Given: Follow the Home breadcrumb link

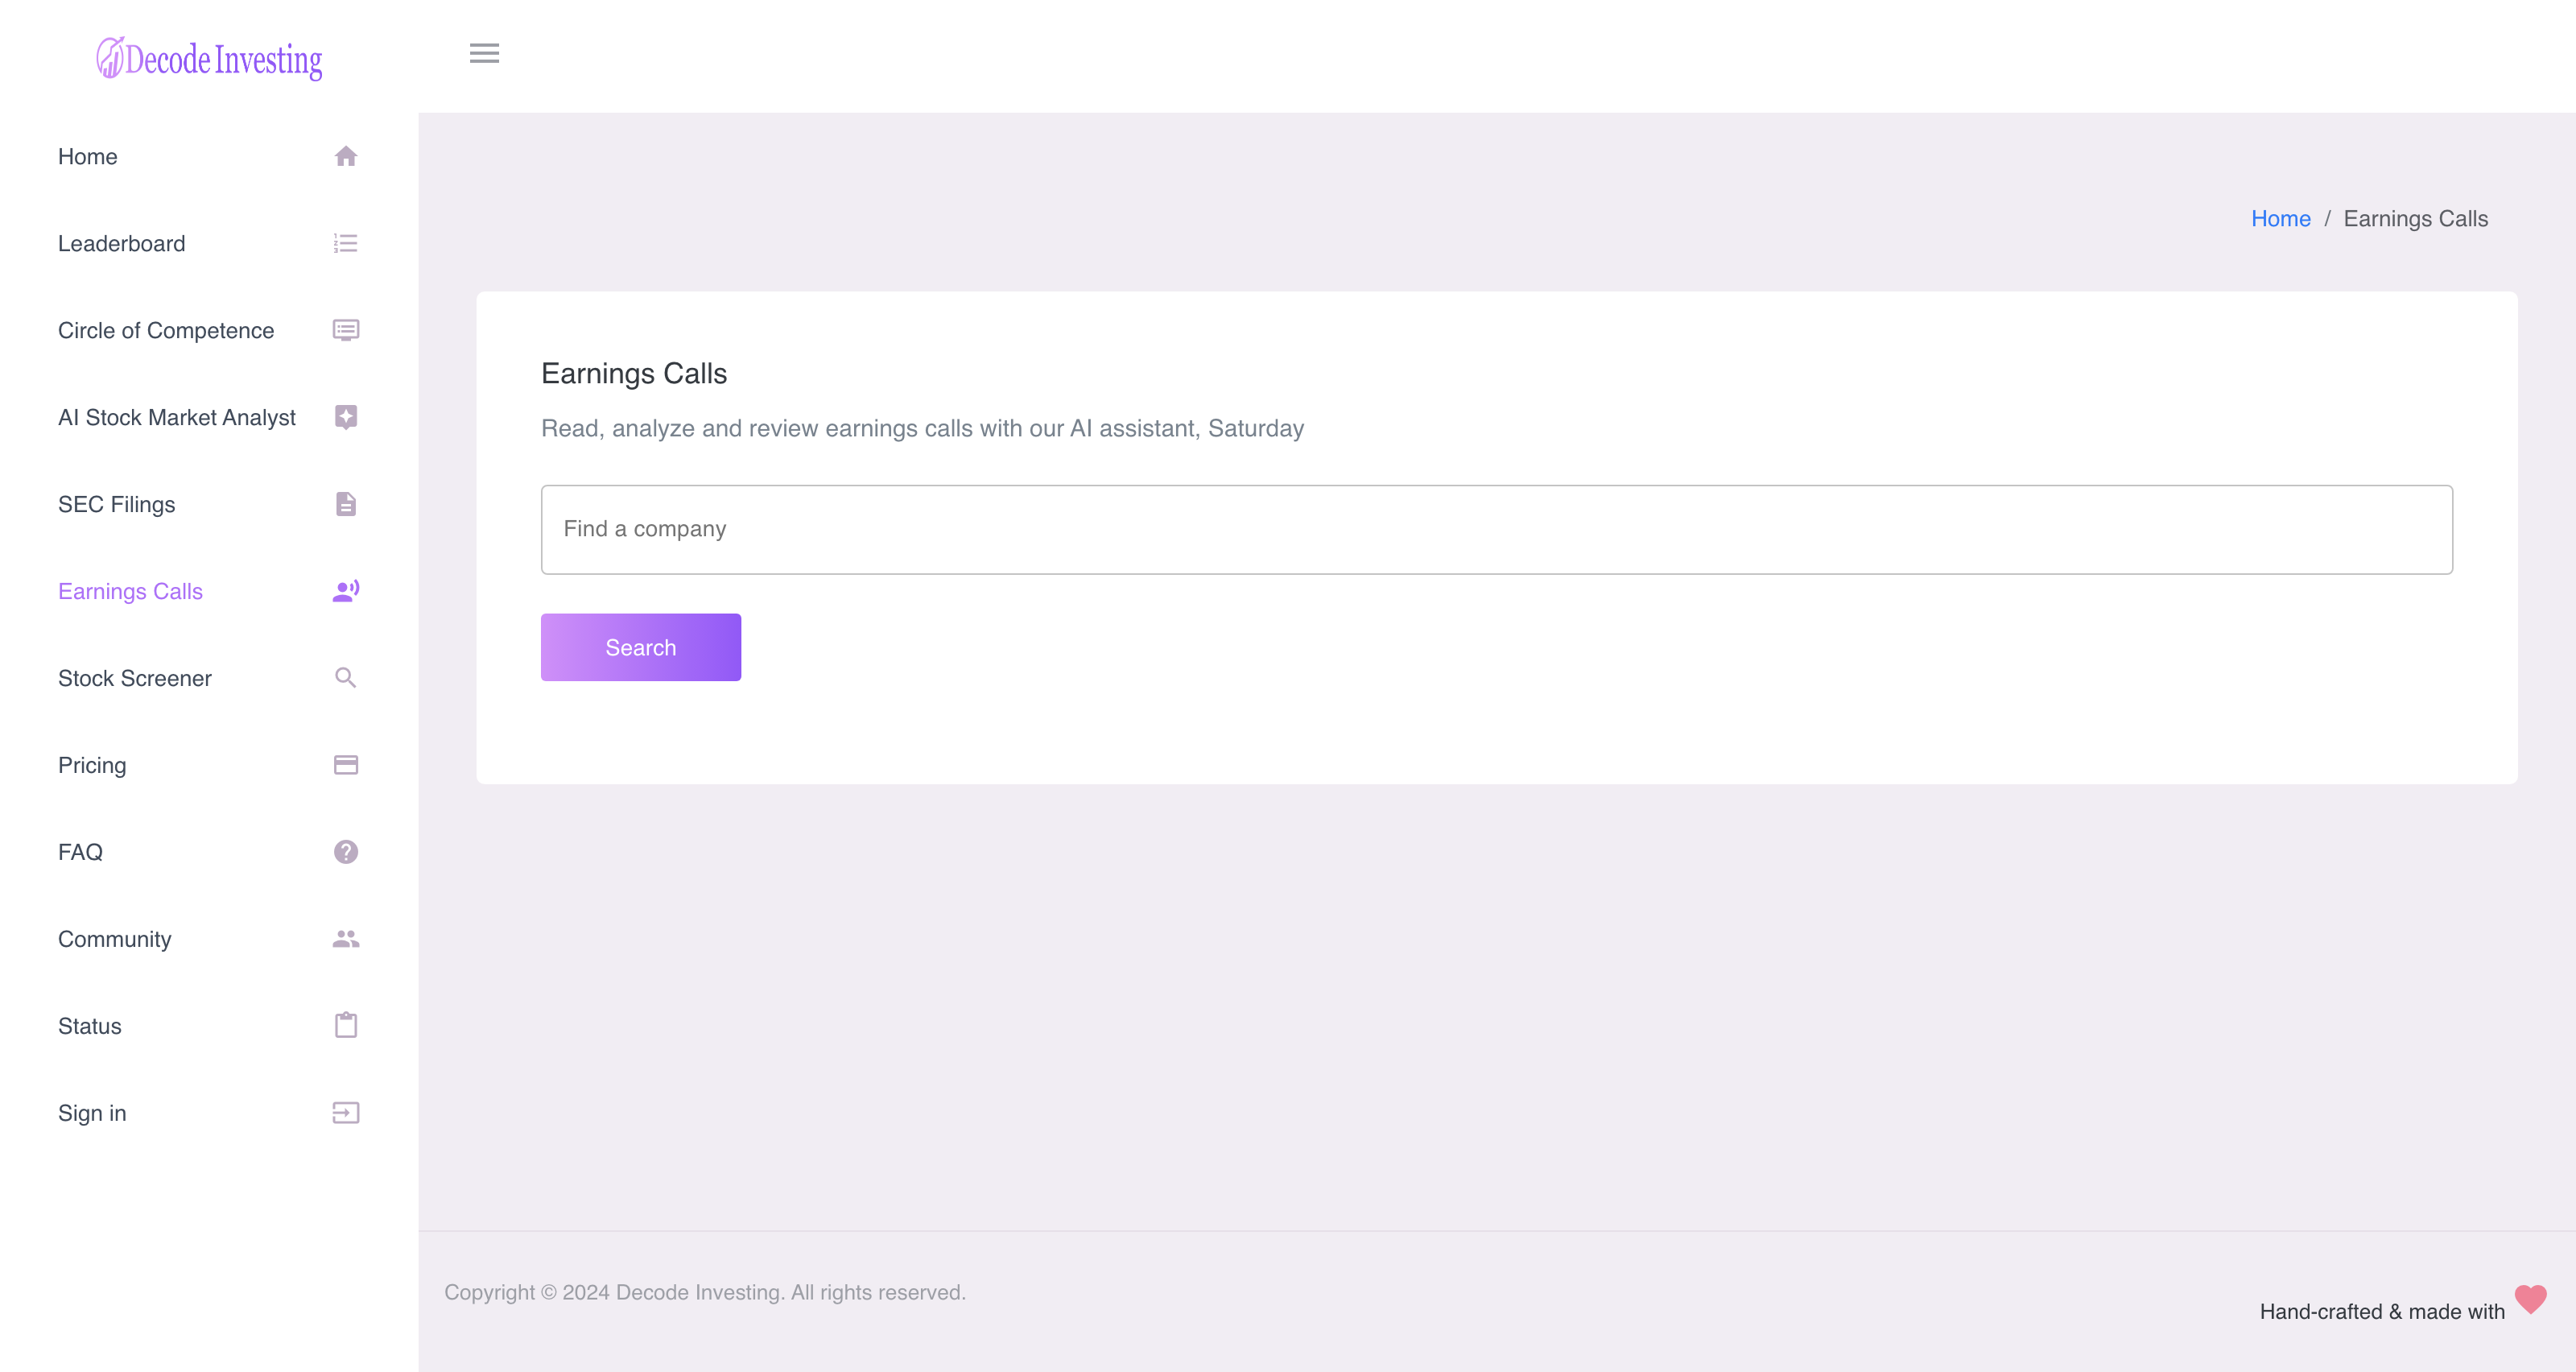Looking at the screenshot, I should point(2281,219).
